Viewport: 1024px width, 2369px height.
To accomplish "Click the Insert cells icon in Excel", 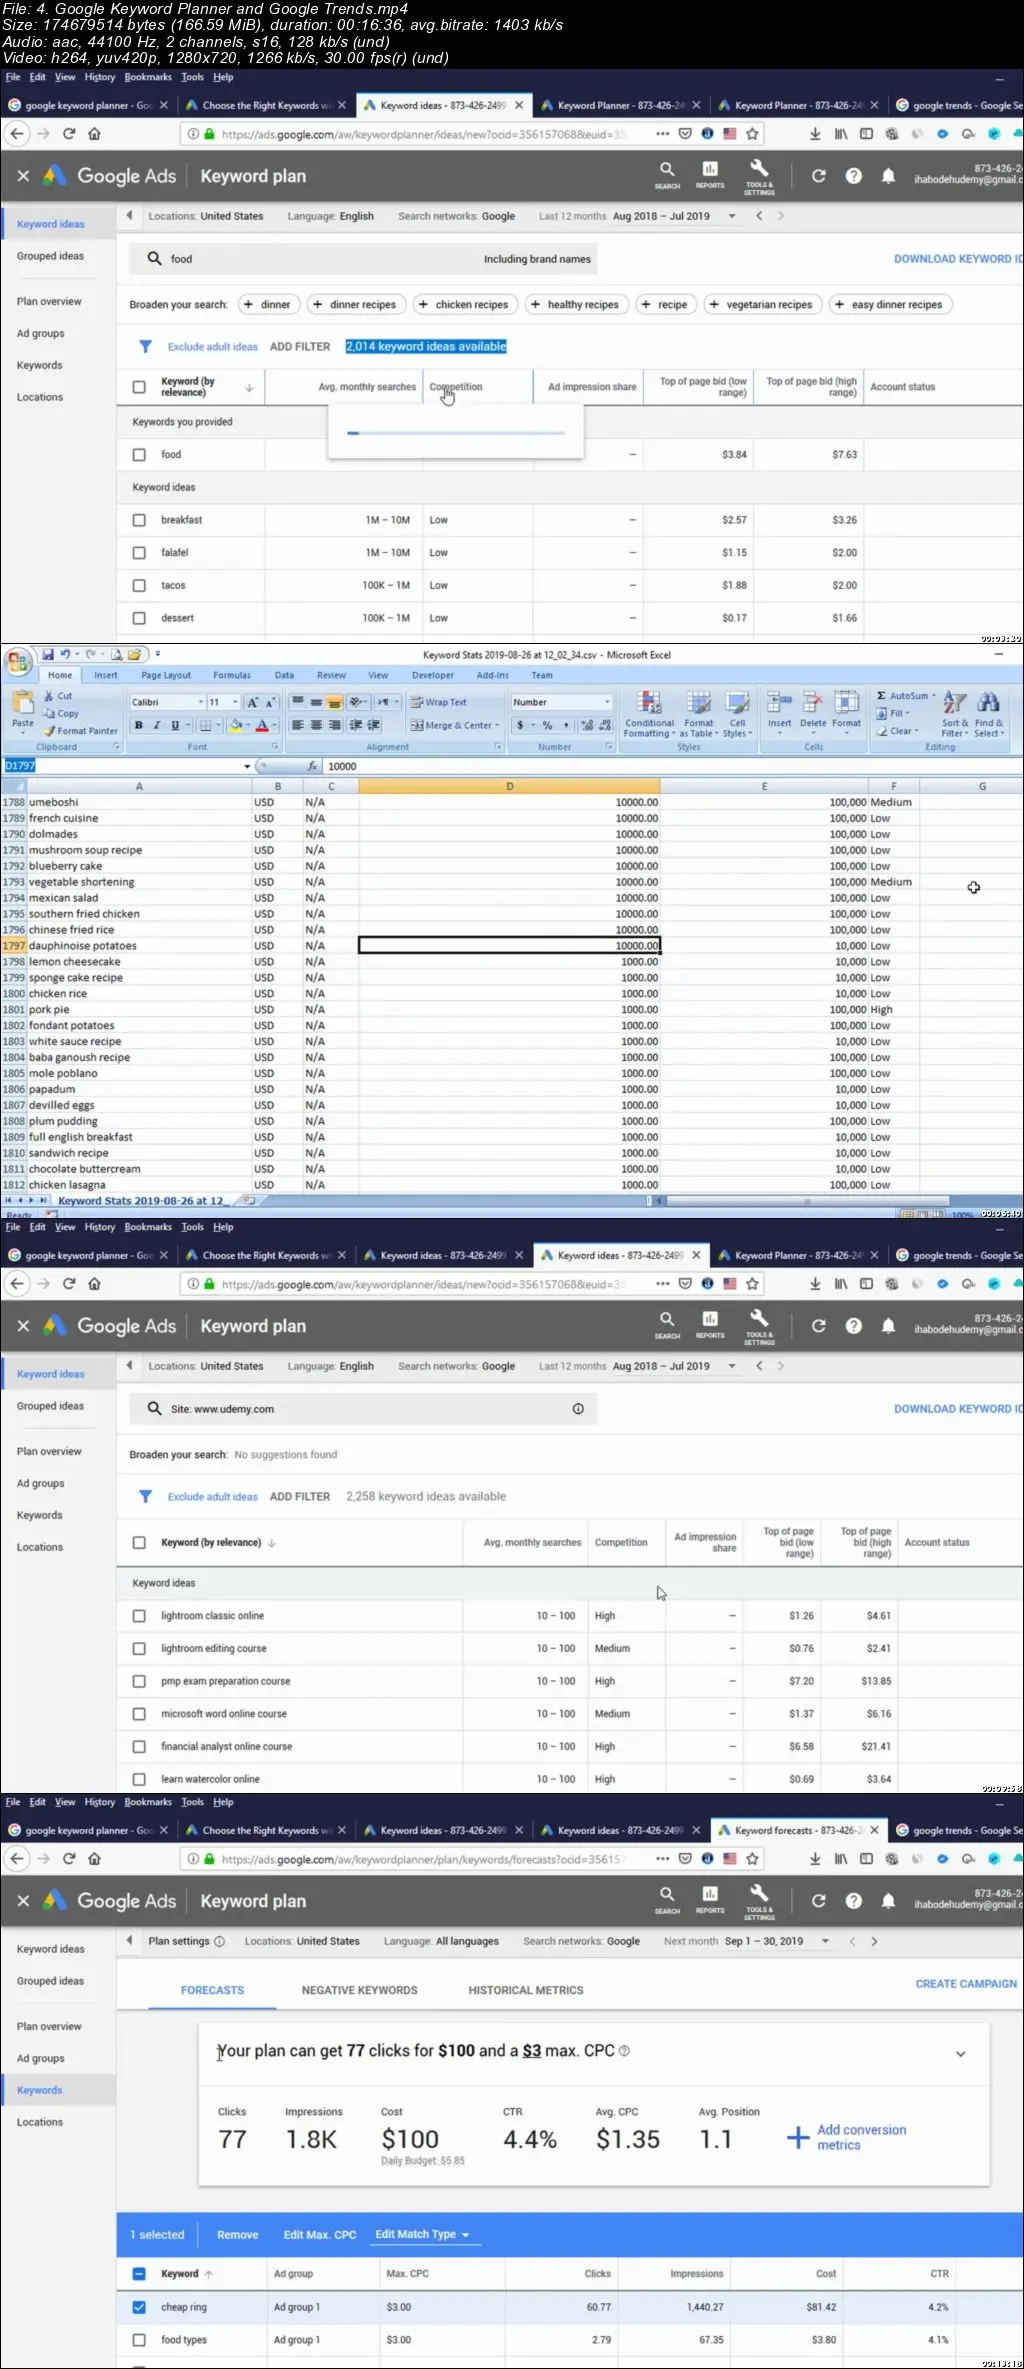I will (x=779, y=703).
